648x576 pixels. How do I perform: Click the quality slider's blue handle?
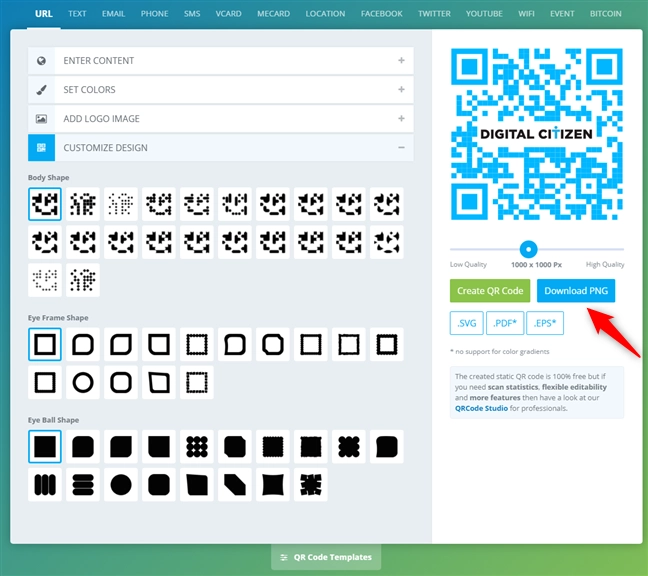(x=528, y=249)
